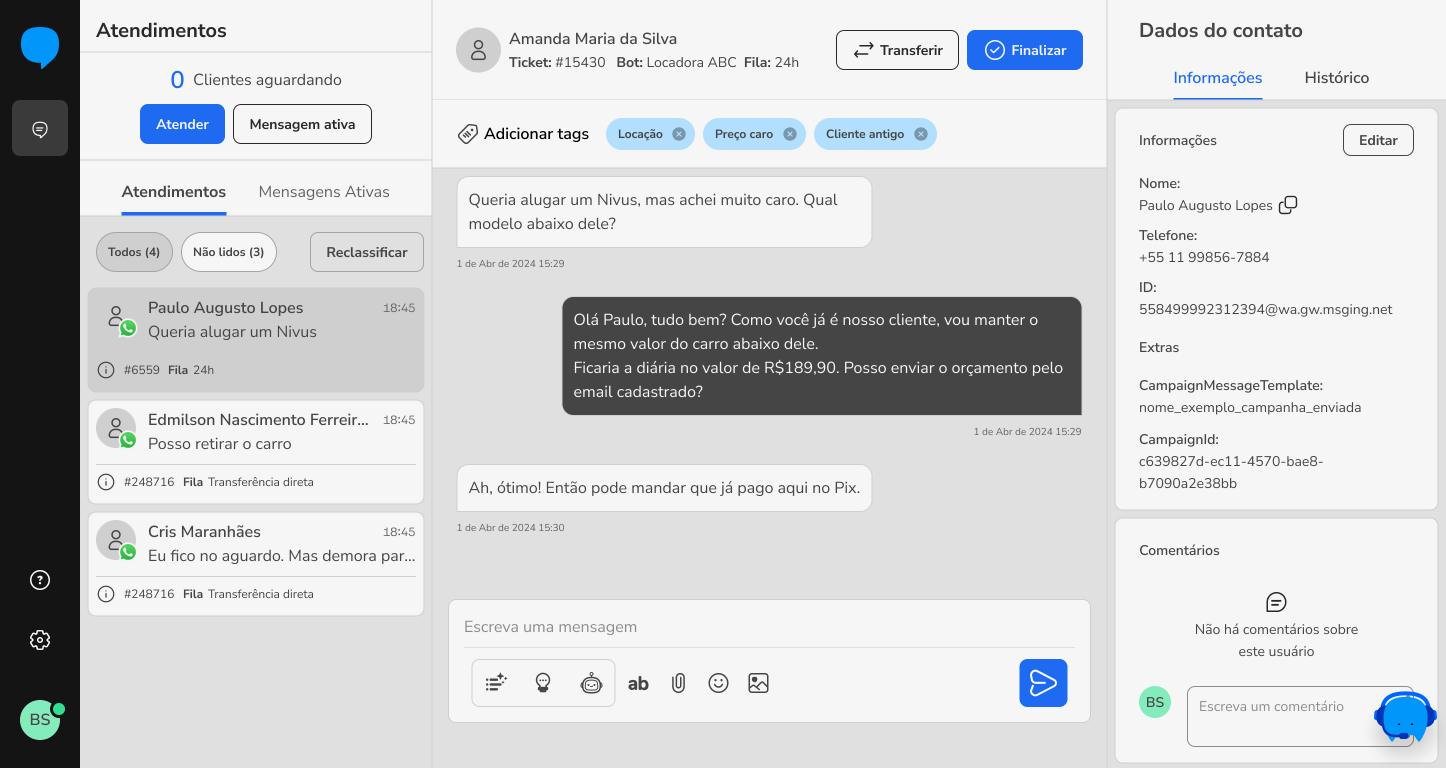Click Ticket #15430 in chat header

click(557, 62)
